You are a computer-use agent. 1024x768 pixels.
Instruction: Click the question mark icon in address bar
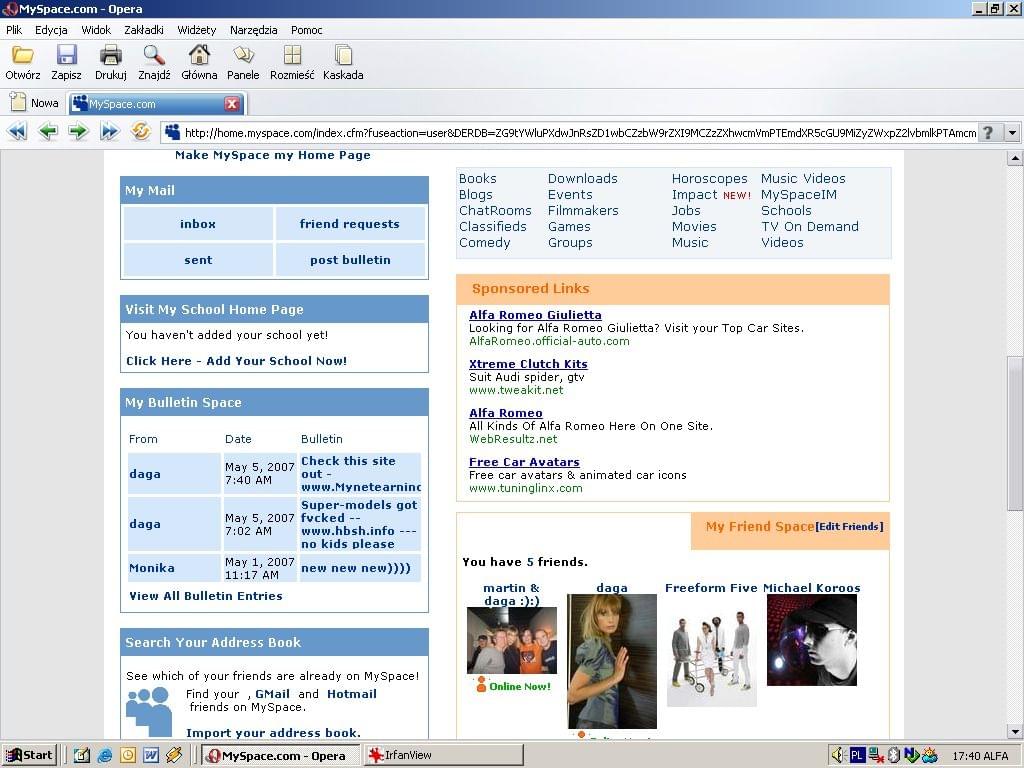pyautogui.click(x=989, y=133)
